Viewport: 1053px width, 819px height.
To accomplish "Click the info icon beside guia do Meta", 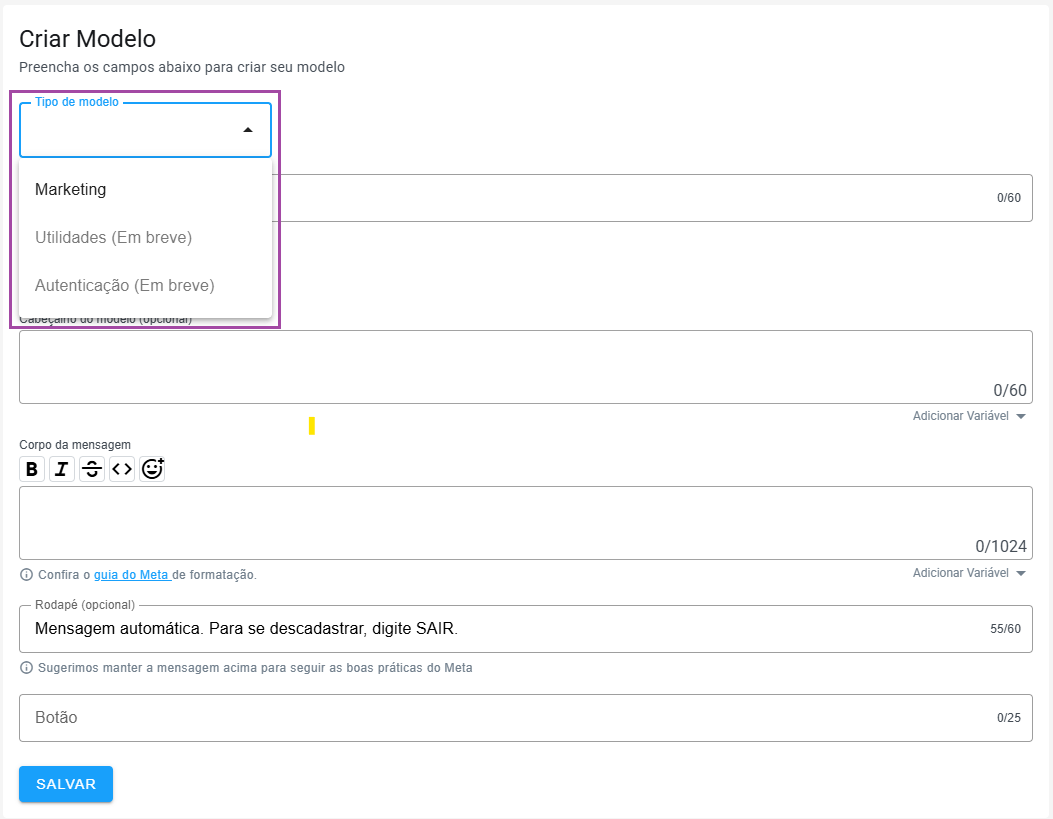I will tap(26, 575).
